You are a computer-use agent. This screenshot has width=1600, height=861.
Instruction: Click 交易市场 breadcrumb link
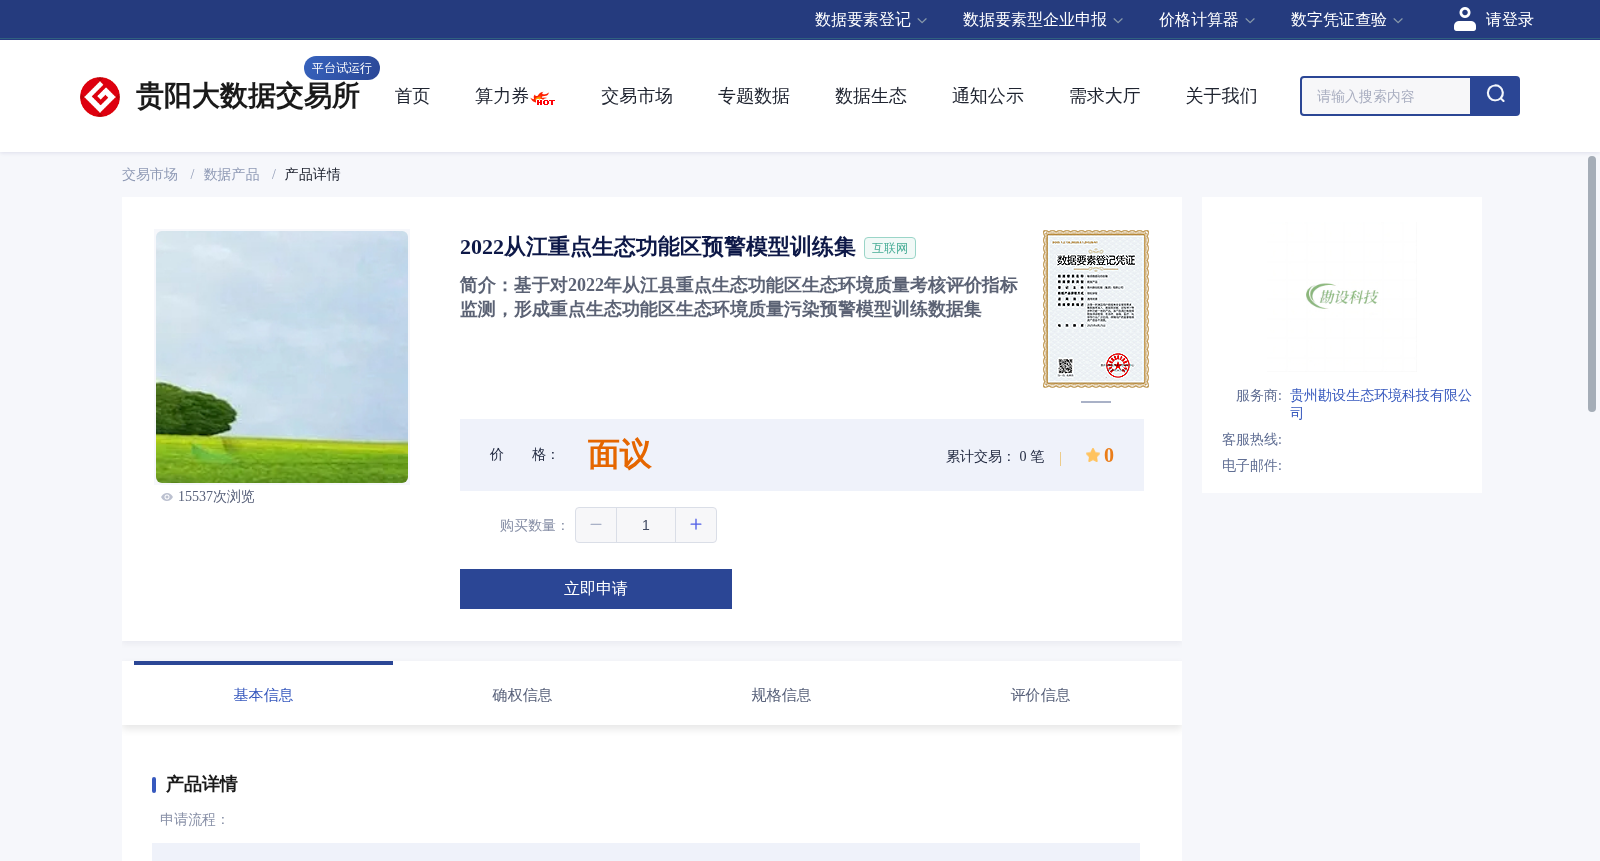(x=150, y=175)
